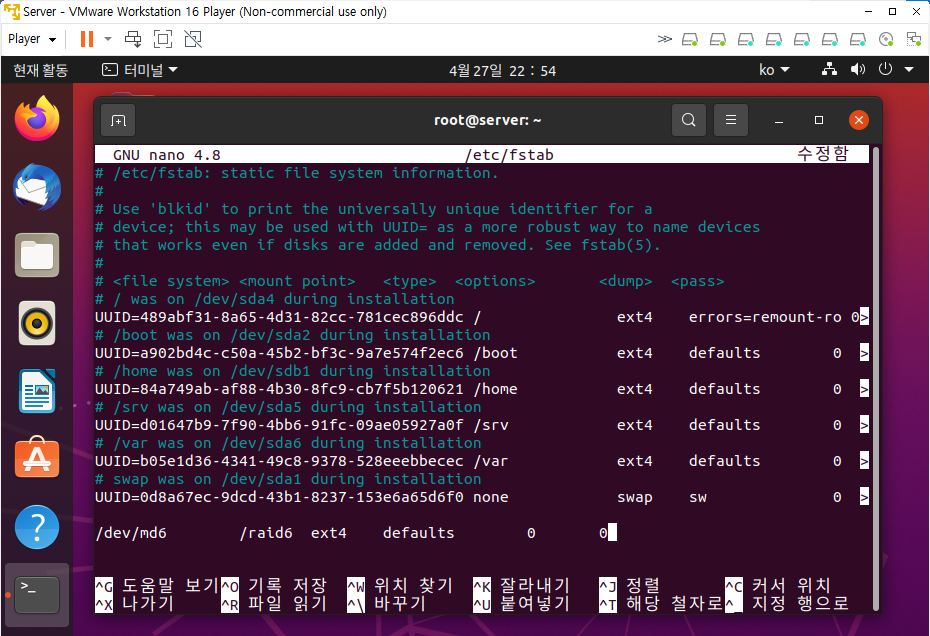Viewport: 930px width, 636px height.
Task: Click the ^C 커서 위치 shortcut
Action: (x=778, y=586)
